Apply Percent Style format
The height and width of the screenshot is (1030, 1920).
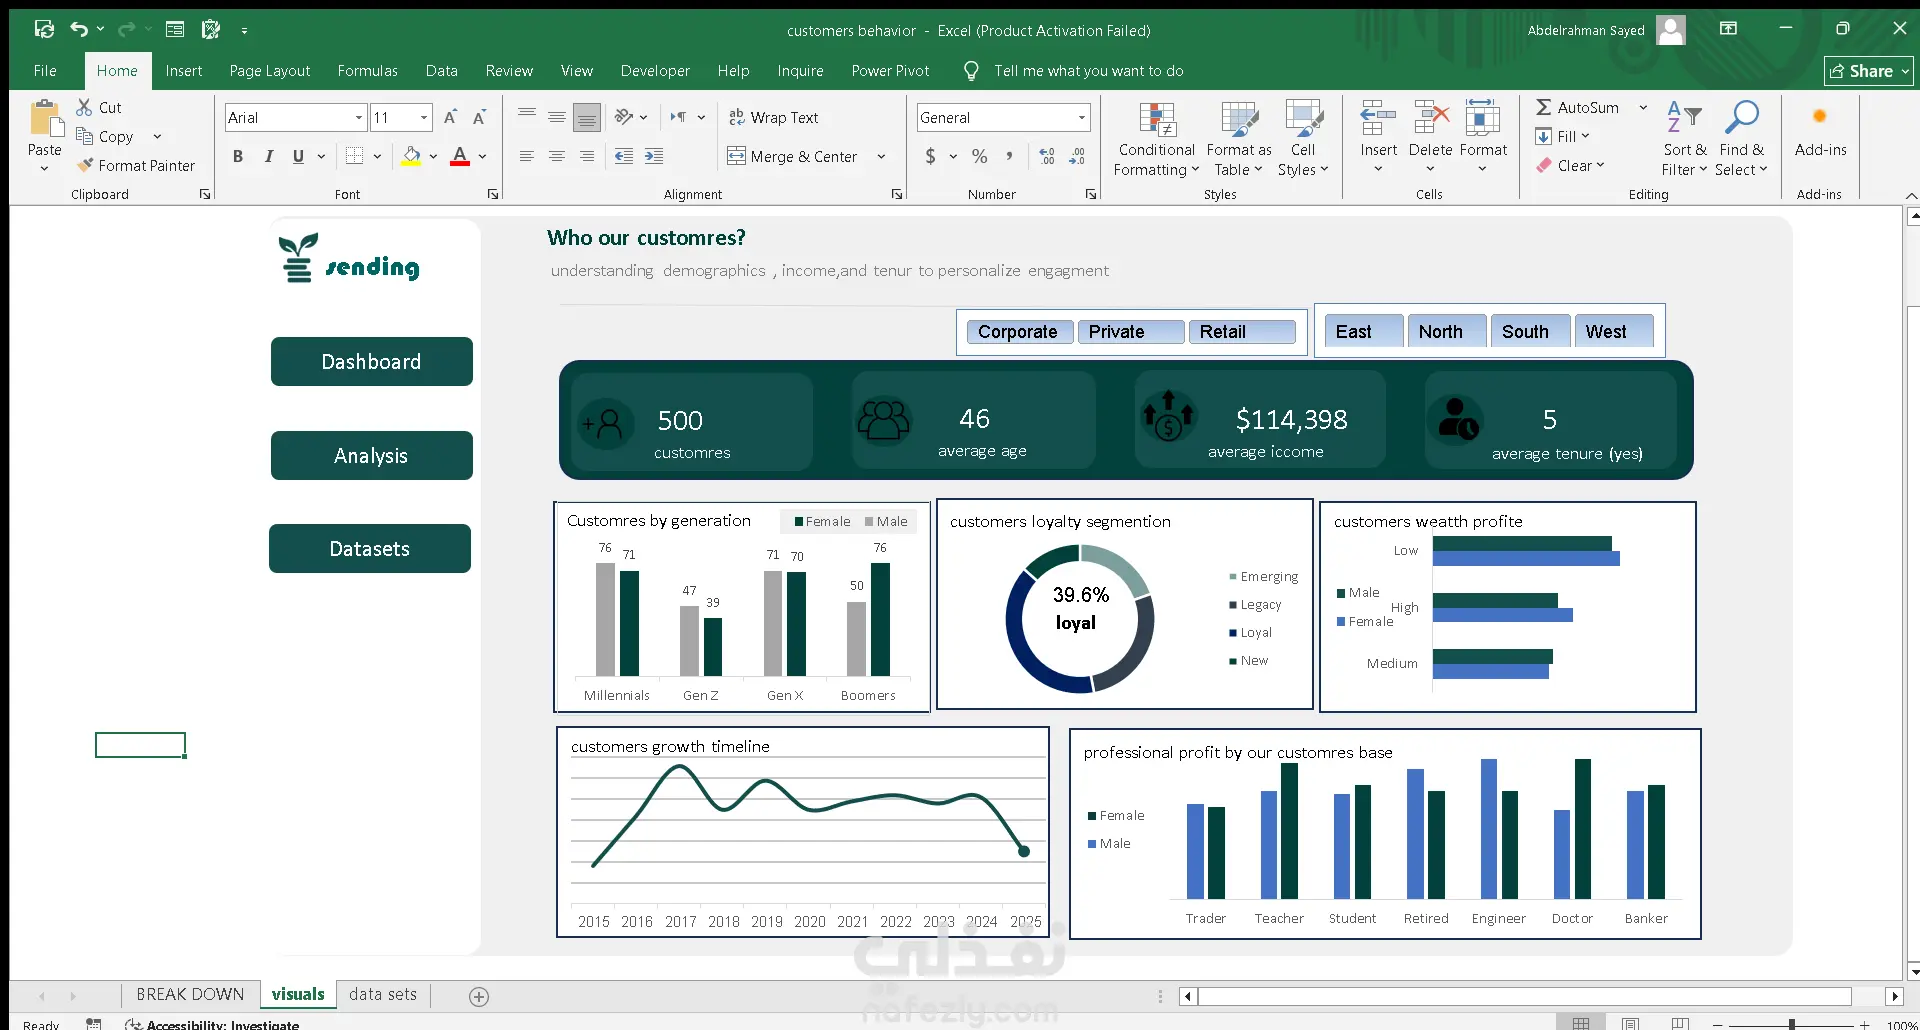(x=980, y=156)
